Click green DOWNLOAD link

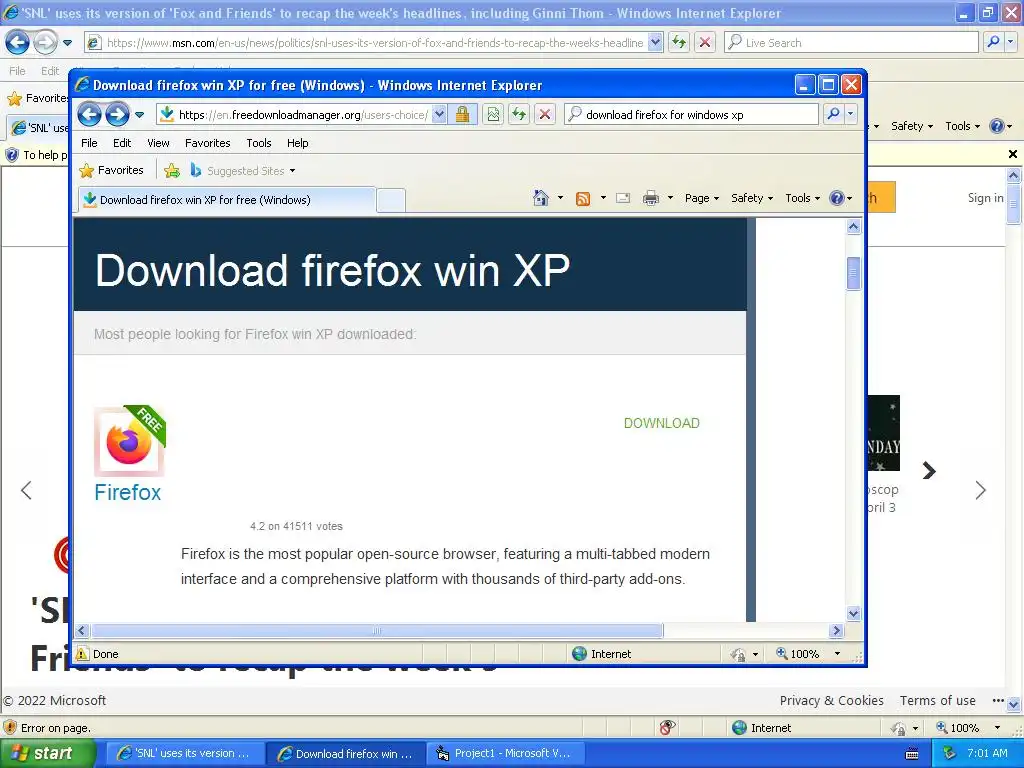[x=662, y=423]
